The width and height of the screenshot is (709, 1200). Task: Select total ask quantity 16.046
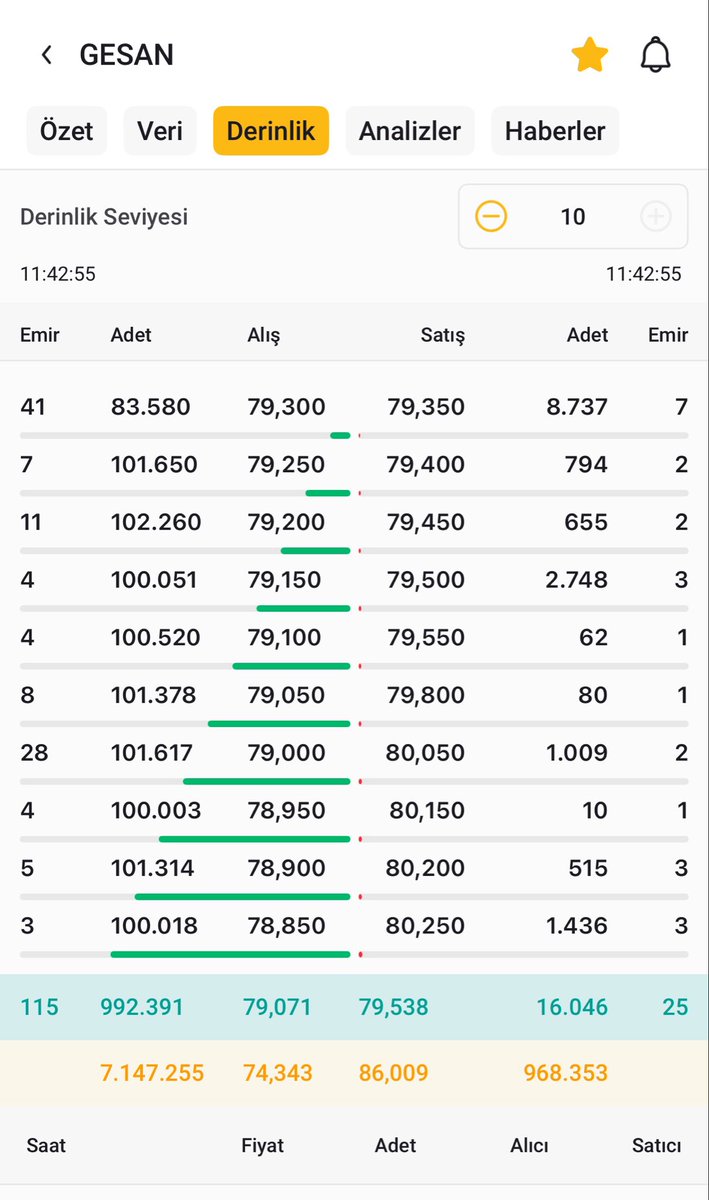(x=573, y=1007)
